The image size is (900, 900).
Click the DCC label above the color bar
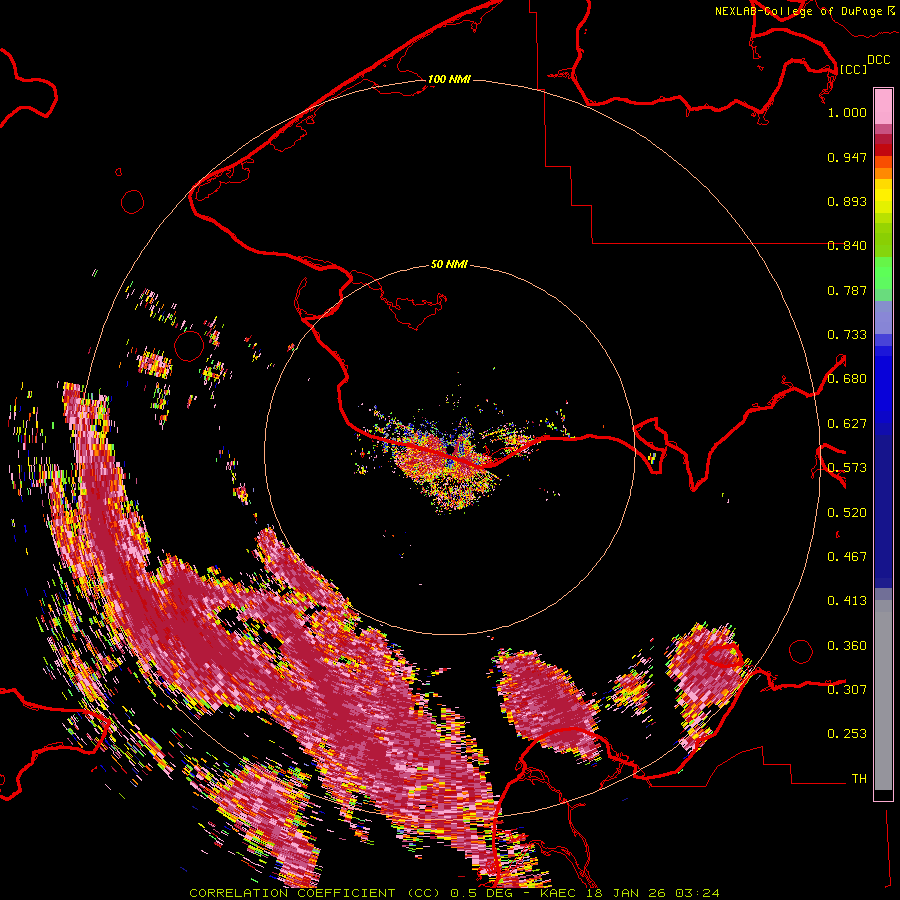(x=878, y=60)
